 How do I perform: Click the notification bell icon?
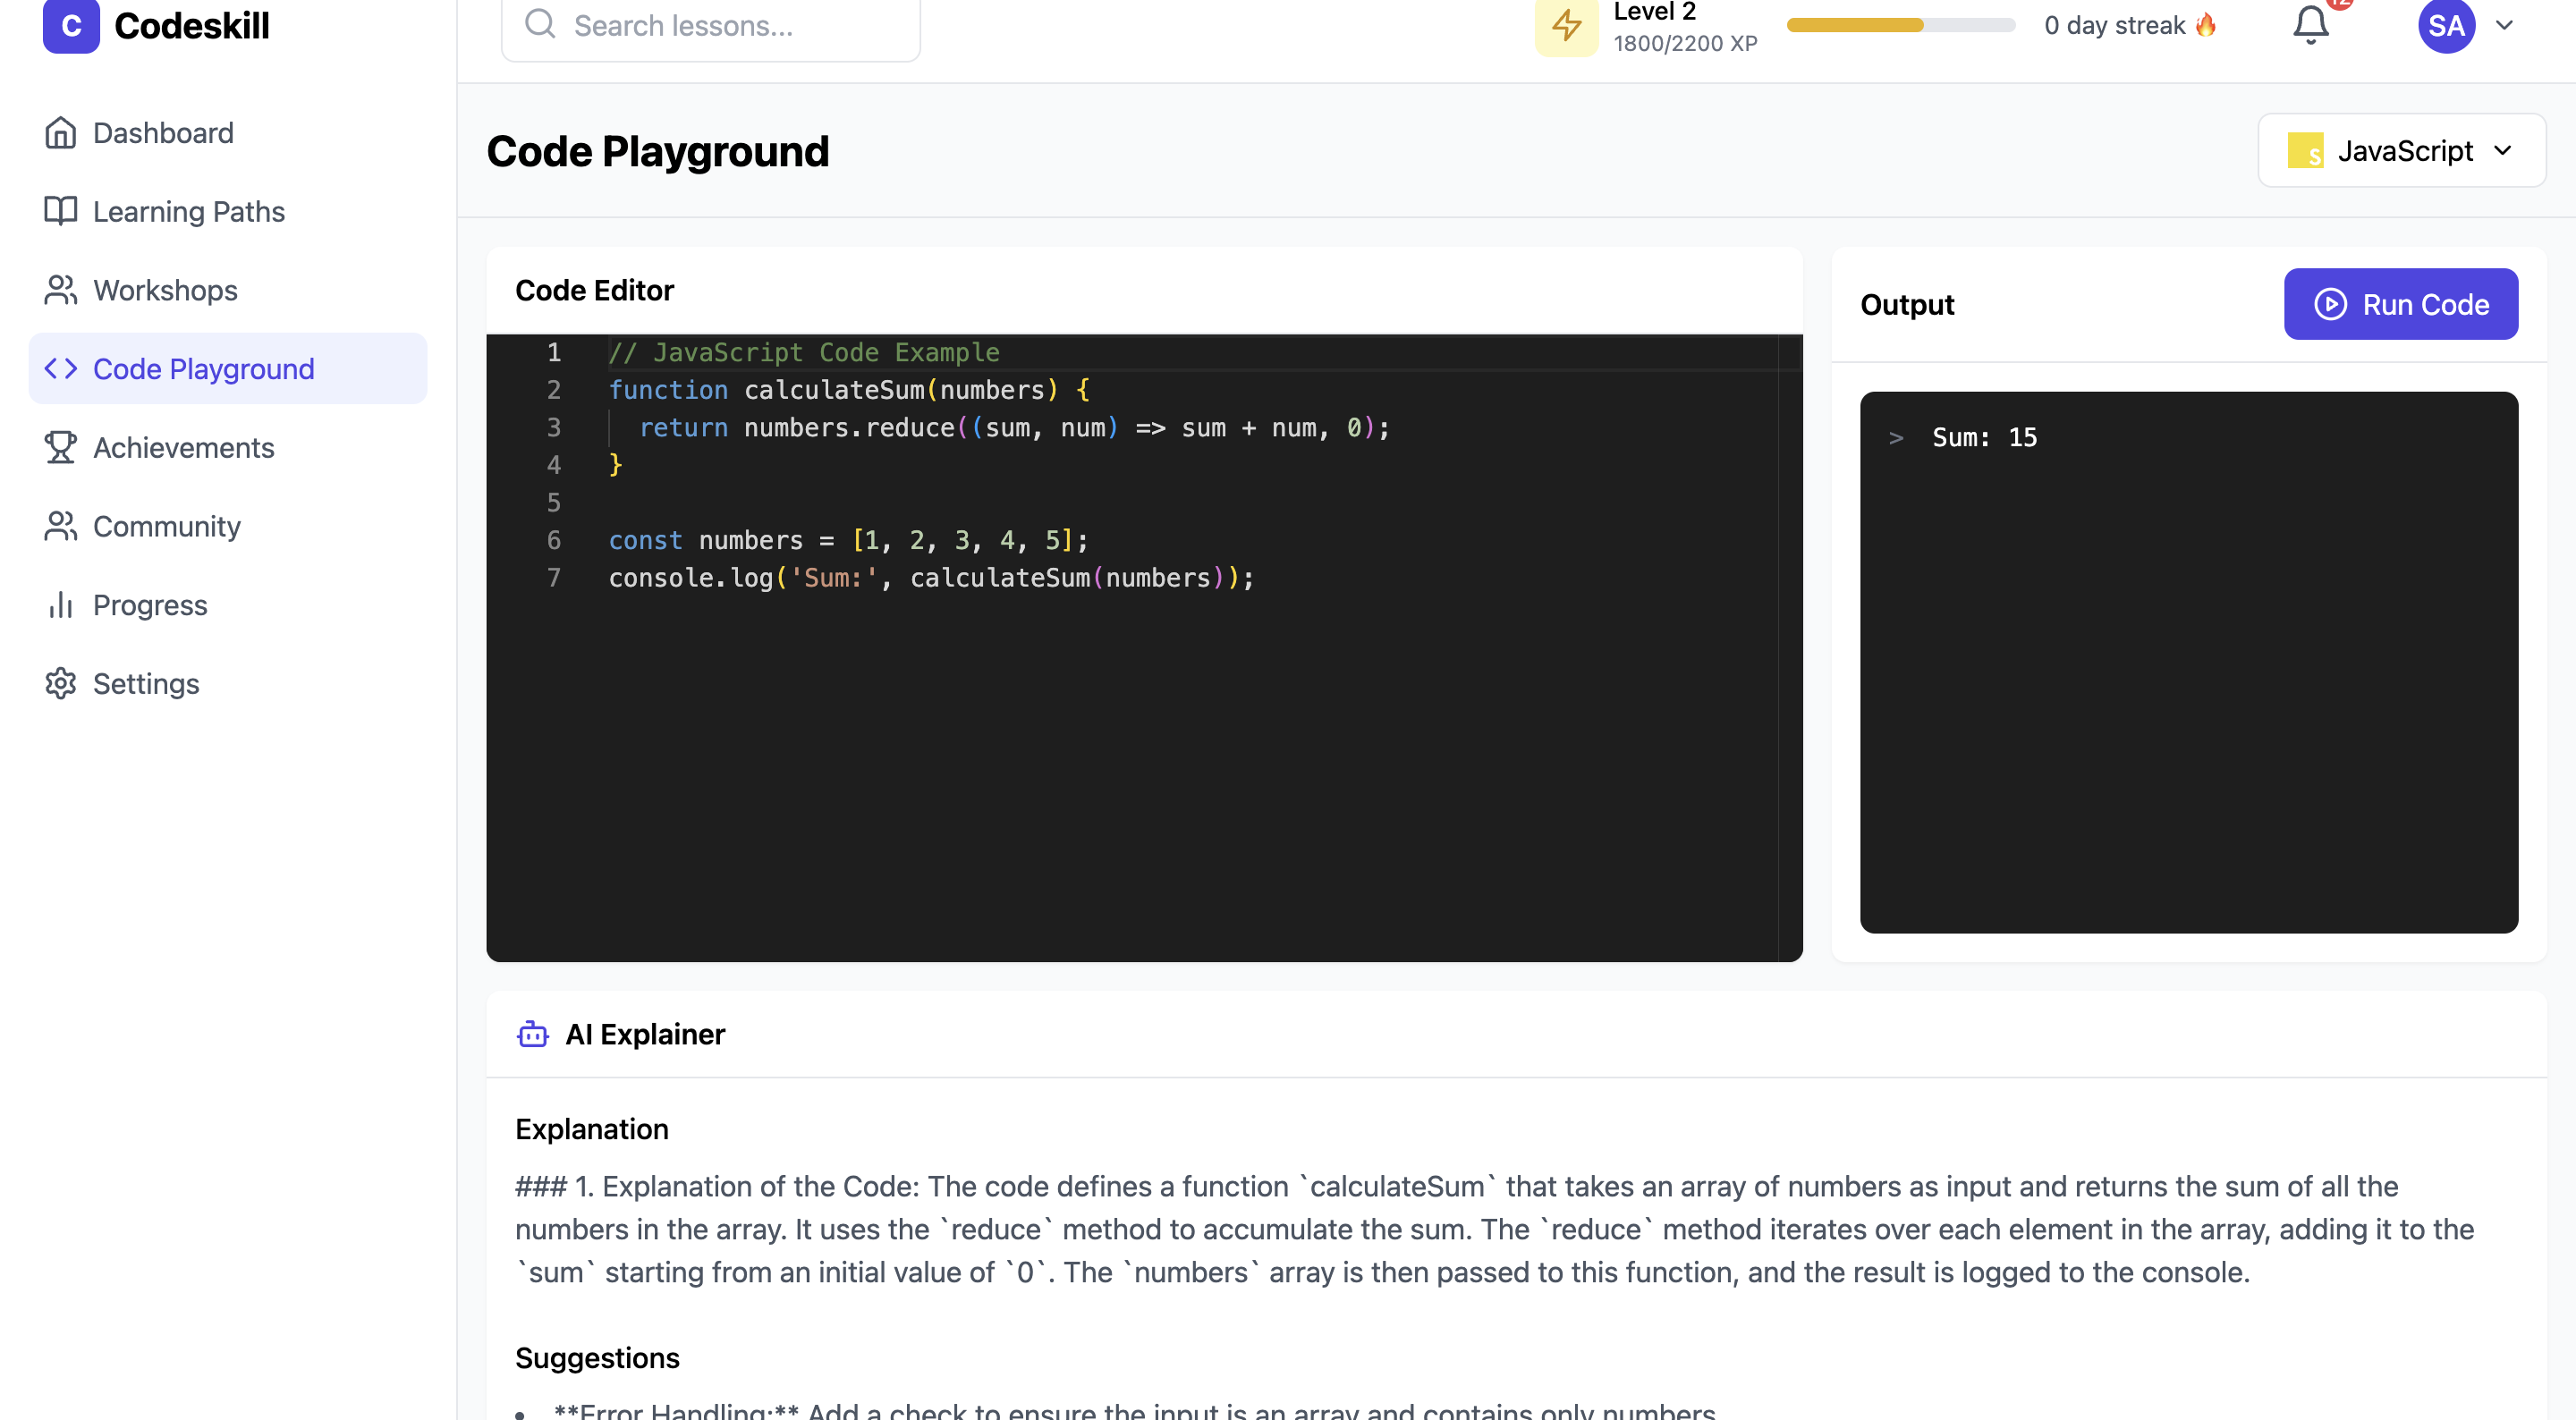click(x=2310, y=25)
